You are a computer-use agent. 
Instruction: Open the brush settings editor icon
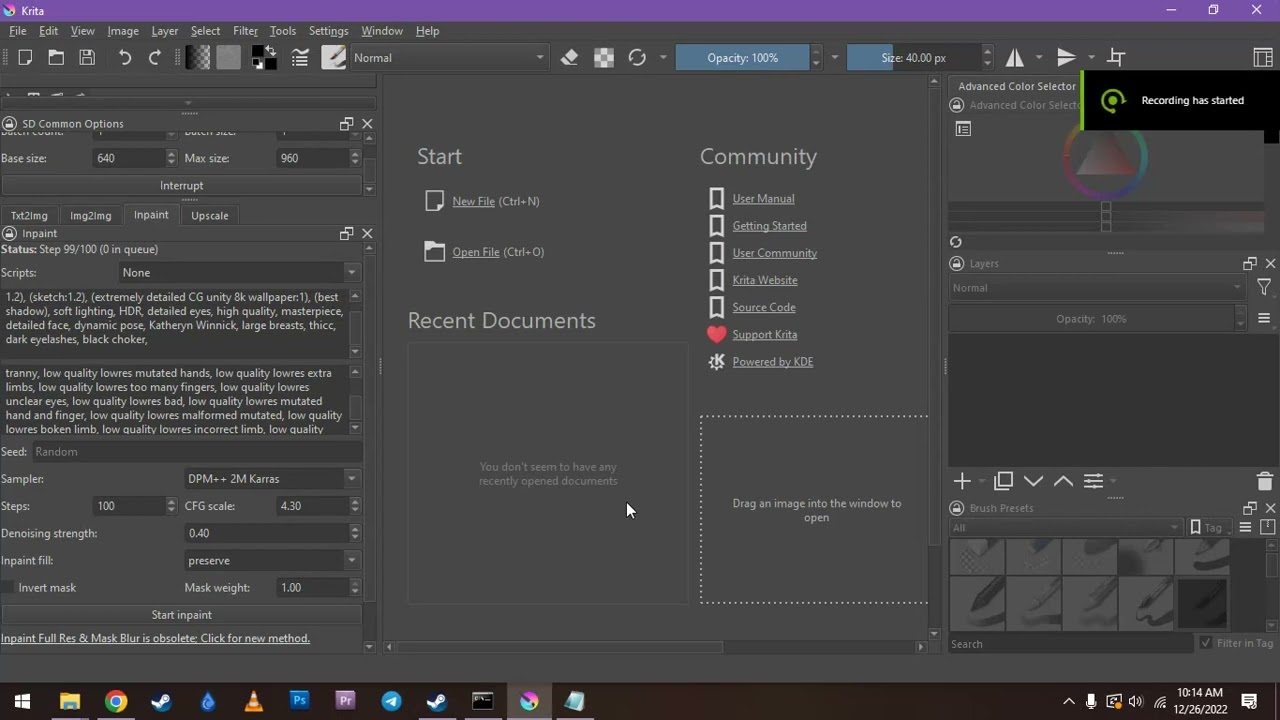point(300,58)
